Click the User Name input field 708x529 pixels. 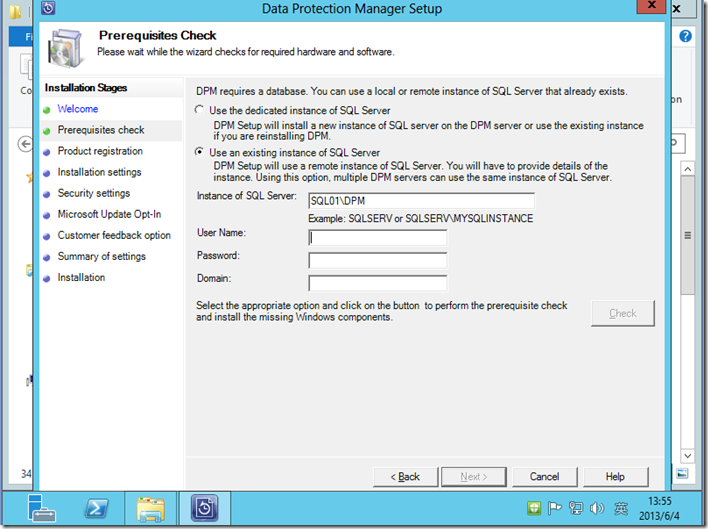click(x=378, y=237)
